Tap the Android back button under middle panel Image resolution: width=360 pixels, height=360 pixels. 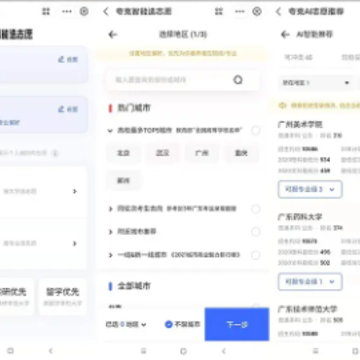pyautogui.click(x=224, y=351)
